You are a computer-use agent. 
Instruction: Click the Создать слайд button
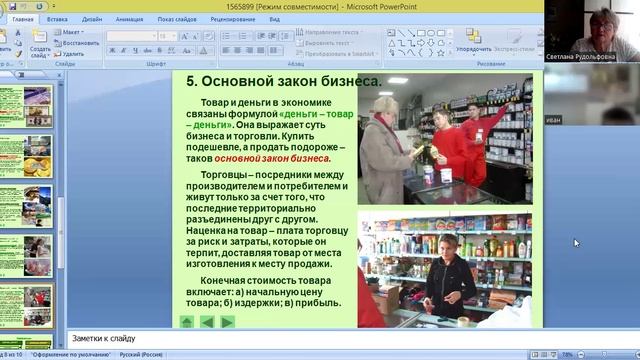[40, 44]
